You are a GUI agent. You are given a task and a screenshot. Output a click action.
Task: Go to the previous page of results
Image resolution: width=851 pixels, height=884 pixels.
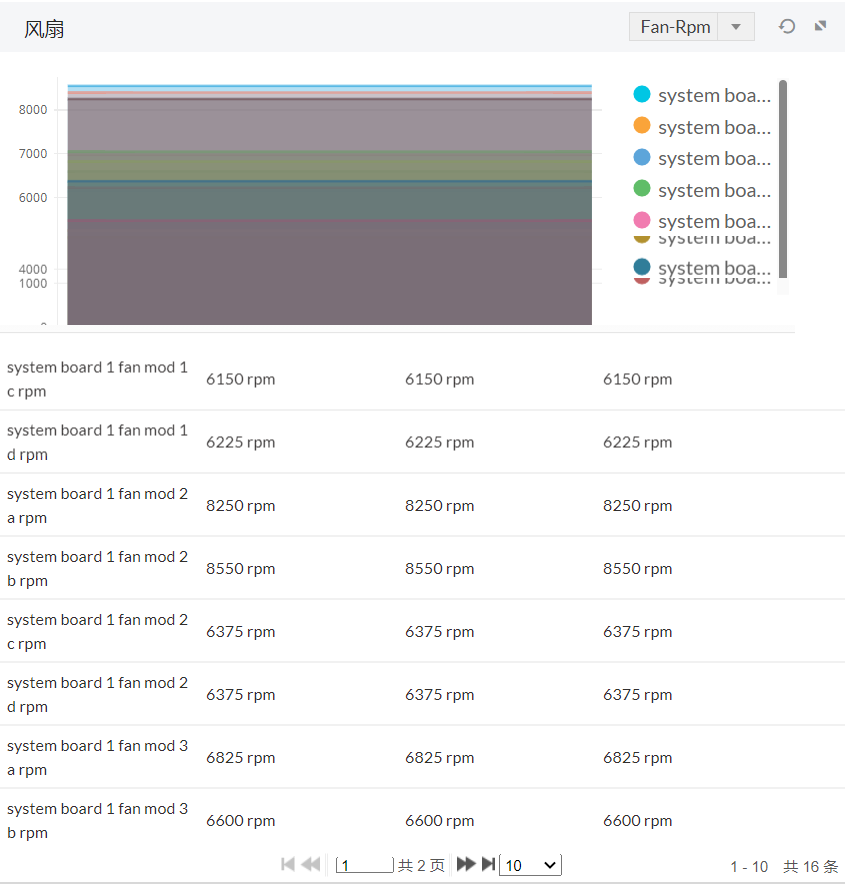(311, 864)
